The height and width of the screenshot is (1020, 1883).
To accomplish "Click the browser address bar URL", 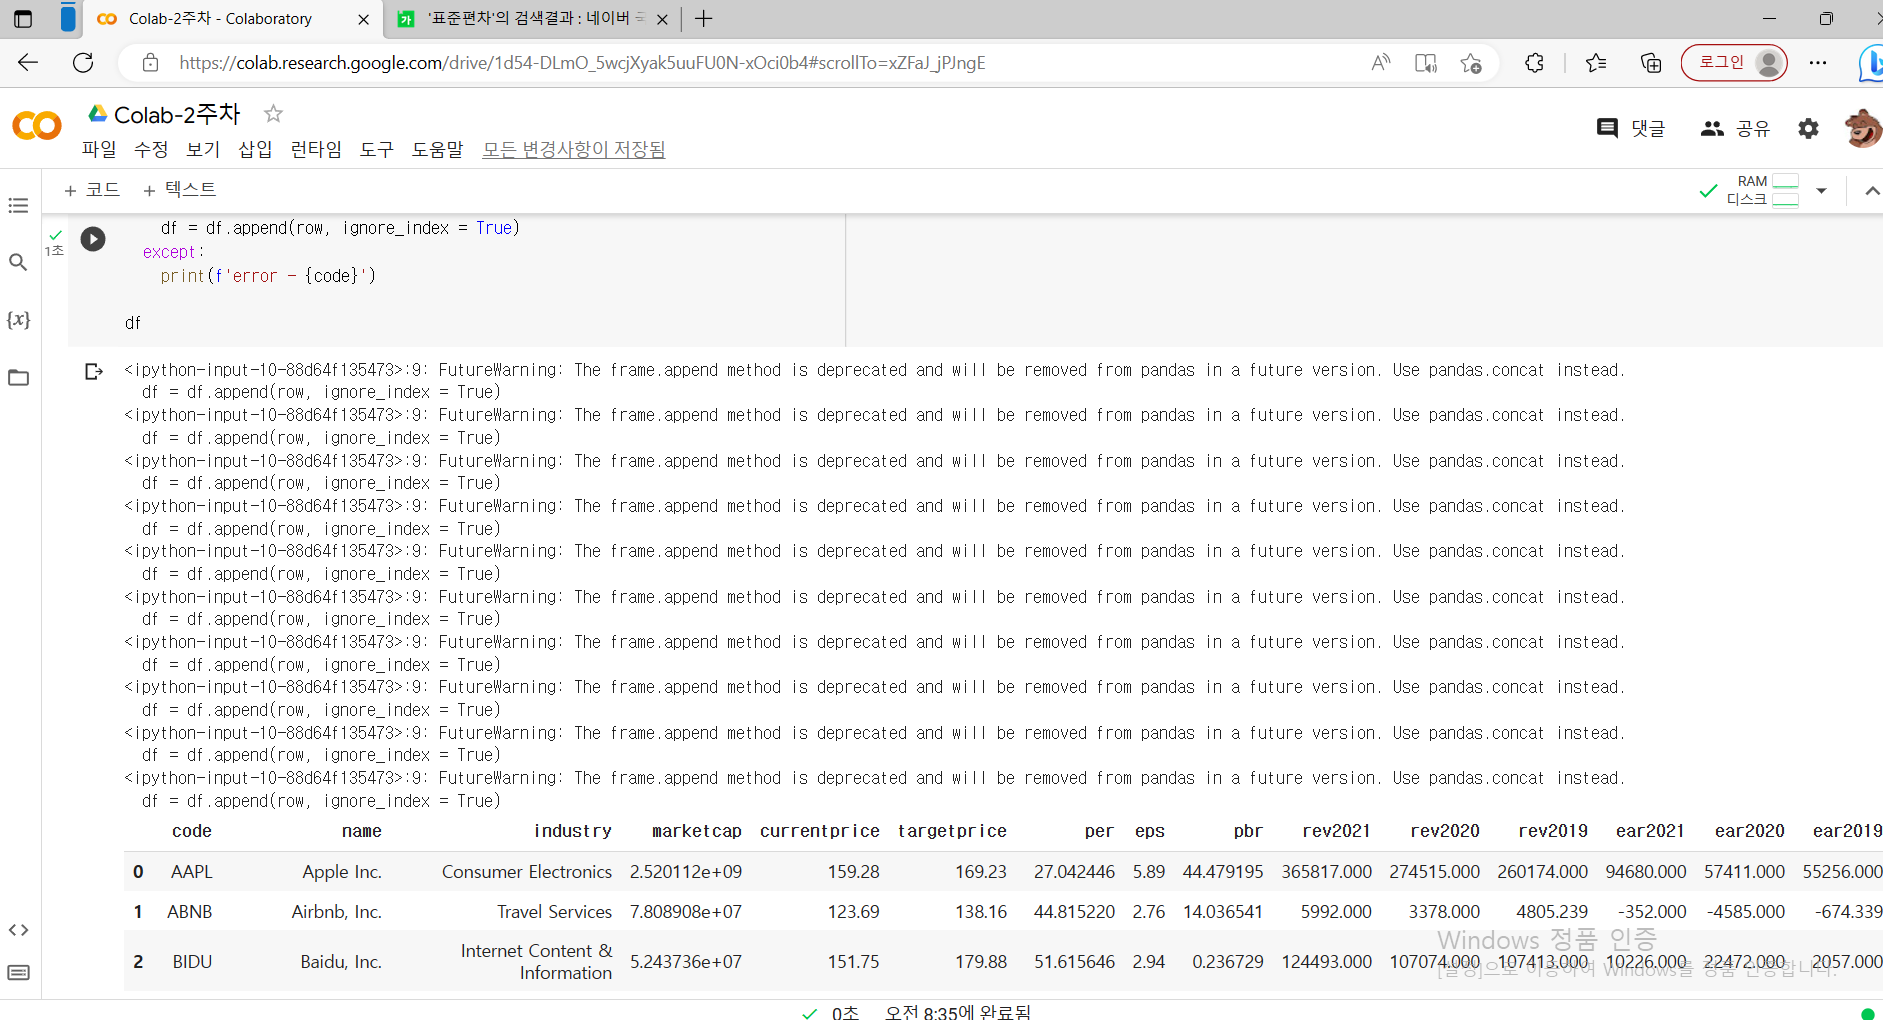I will pos(582,63).
